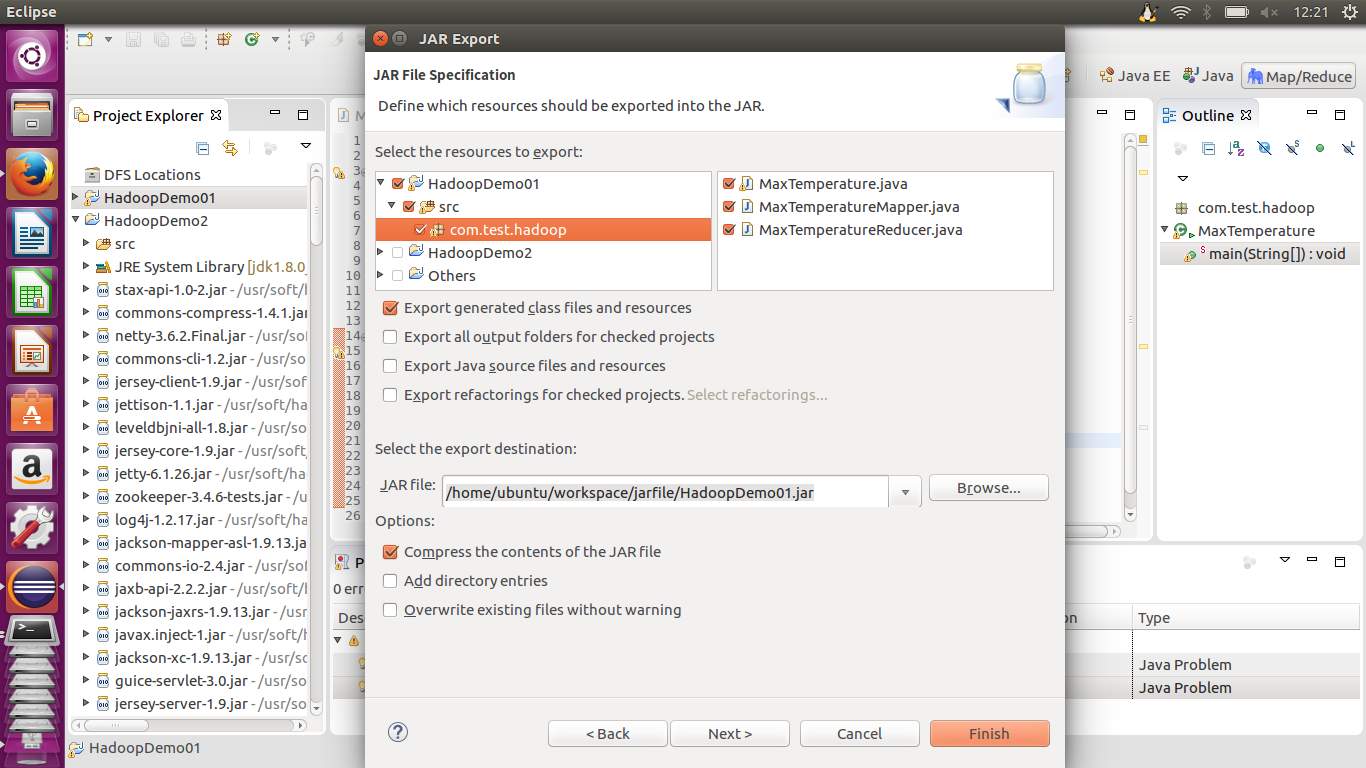Open Ubuntu Dash from the launcher

tap(32, 58)
